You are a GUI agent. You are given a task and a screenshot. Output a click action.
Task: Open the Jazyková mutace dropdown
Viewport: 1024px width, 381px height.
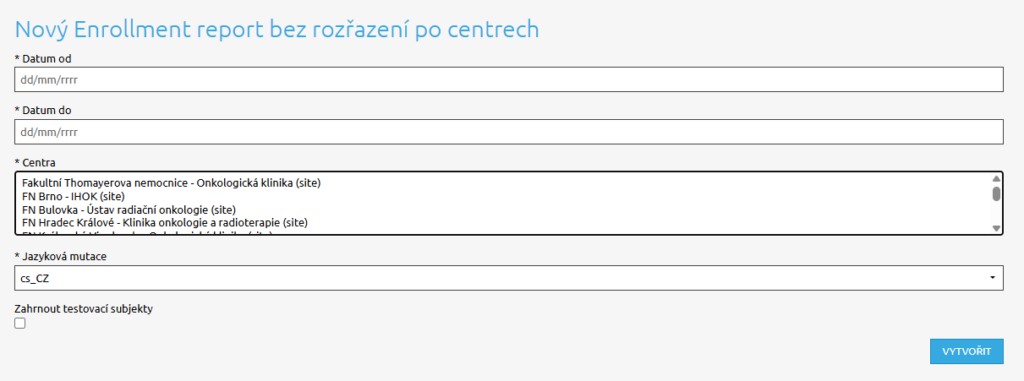pos(508,278)
